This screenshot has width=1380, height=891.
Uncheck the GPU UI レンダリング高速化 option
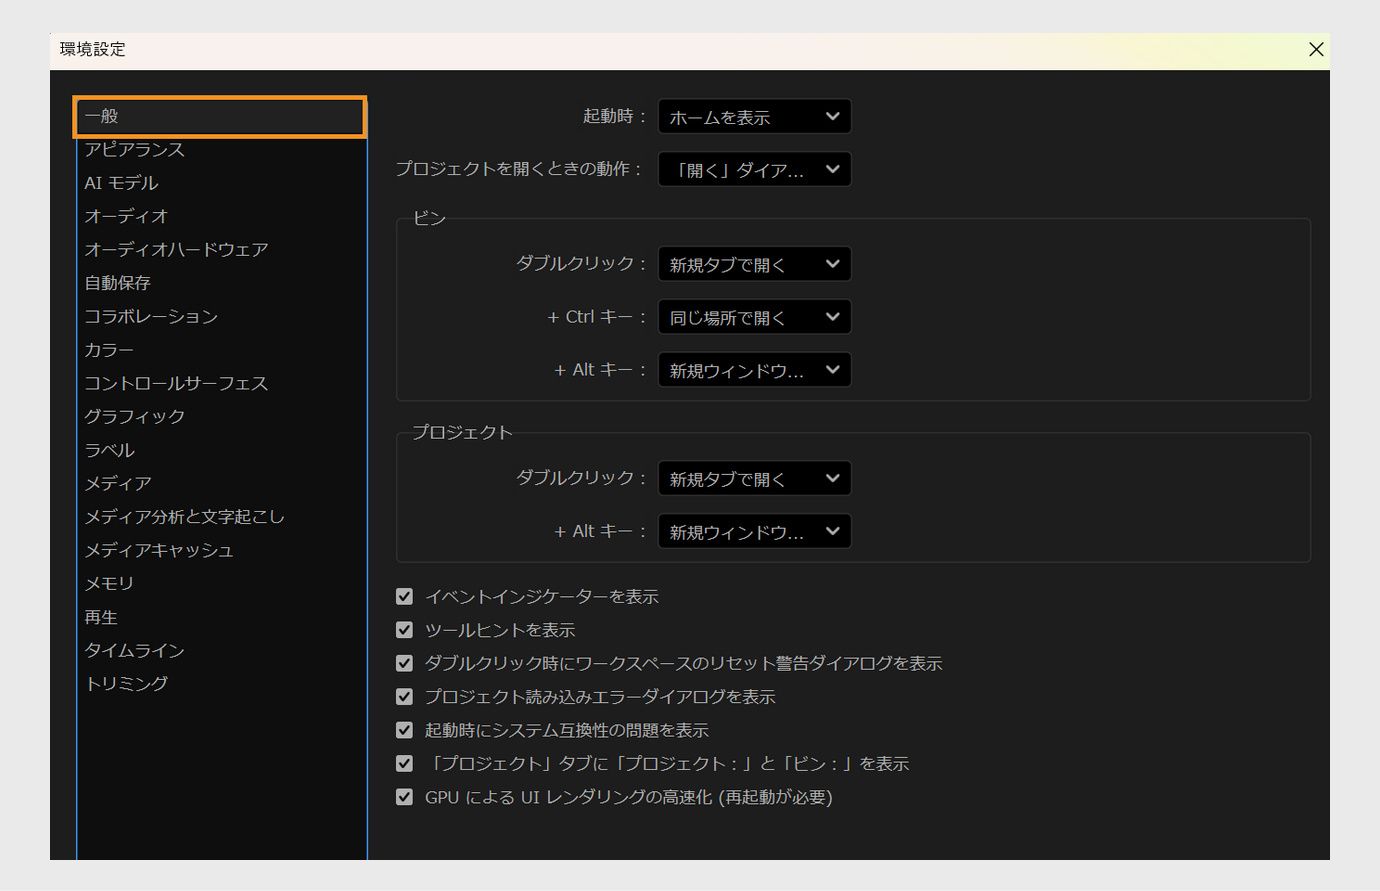404,797
